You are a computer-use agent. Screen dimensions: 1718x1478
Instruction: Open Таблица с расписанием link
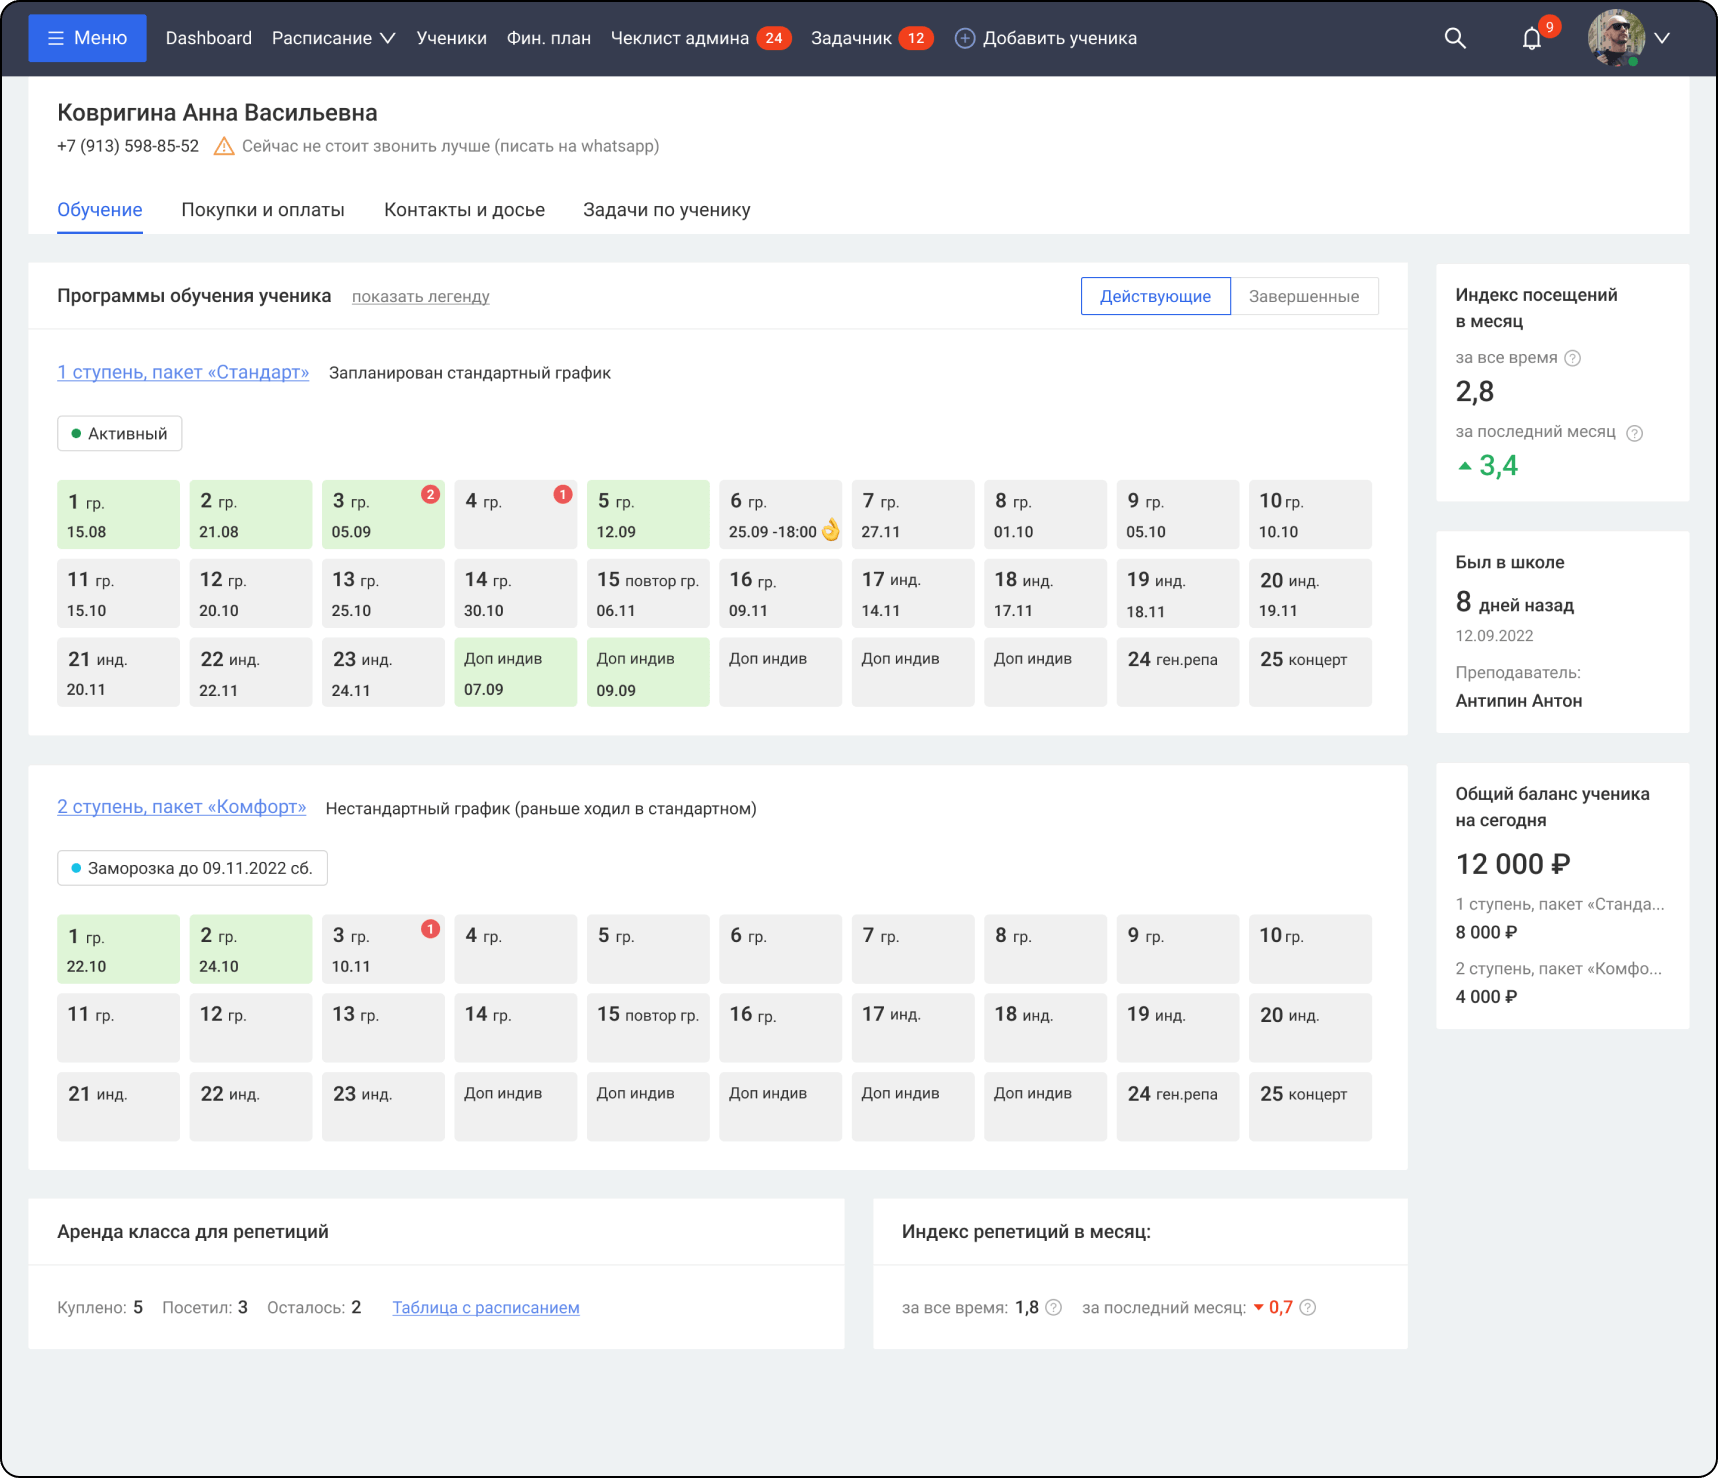click(485, 1307)
